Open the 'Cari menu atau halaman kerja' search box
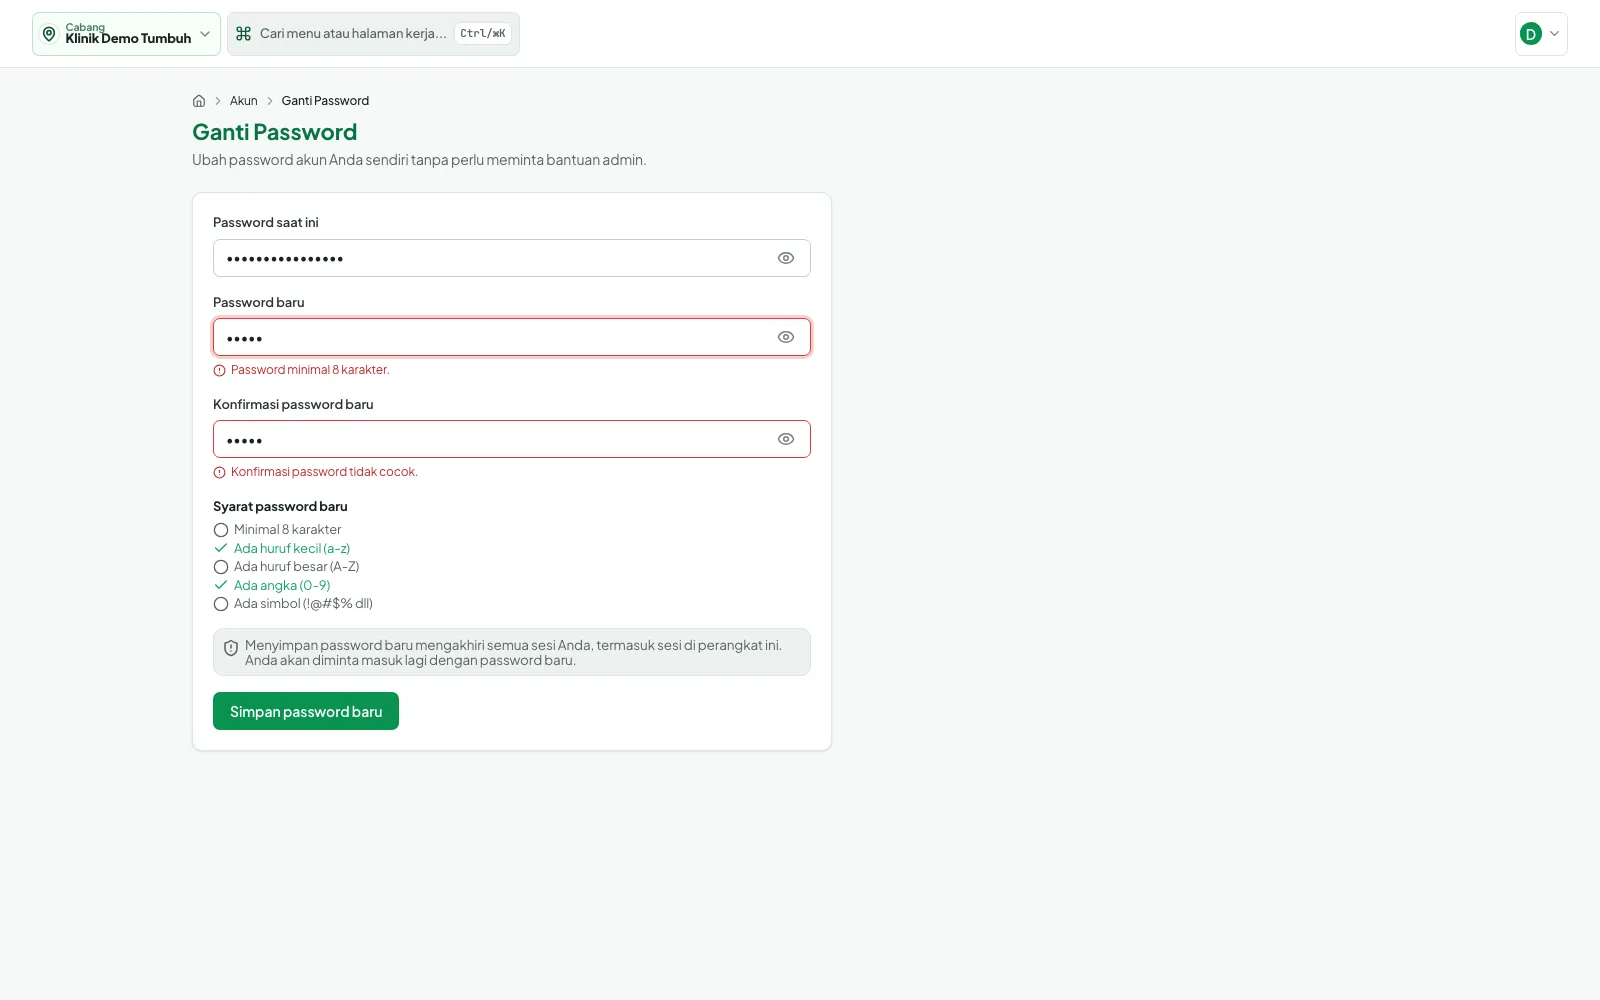Image resolution: width=1600 pixels, height=1000 pixels. (x=373, y=34)
